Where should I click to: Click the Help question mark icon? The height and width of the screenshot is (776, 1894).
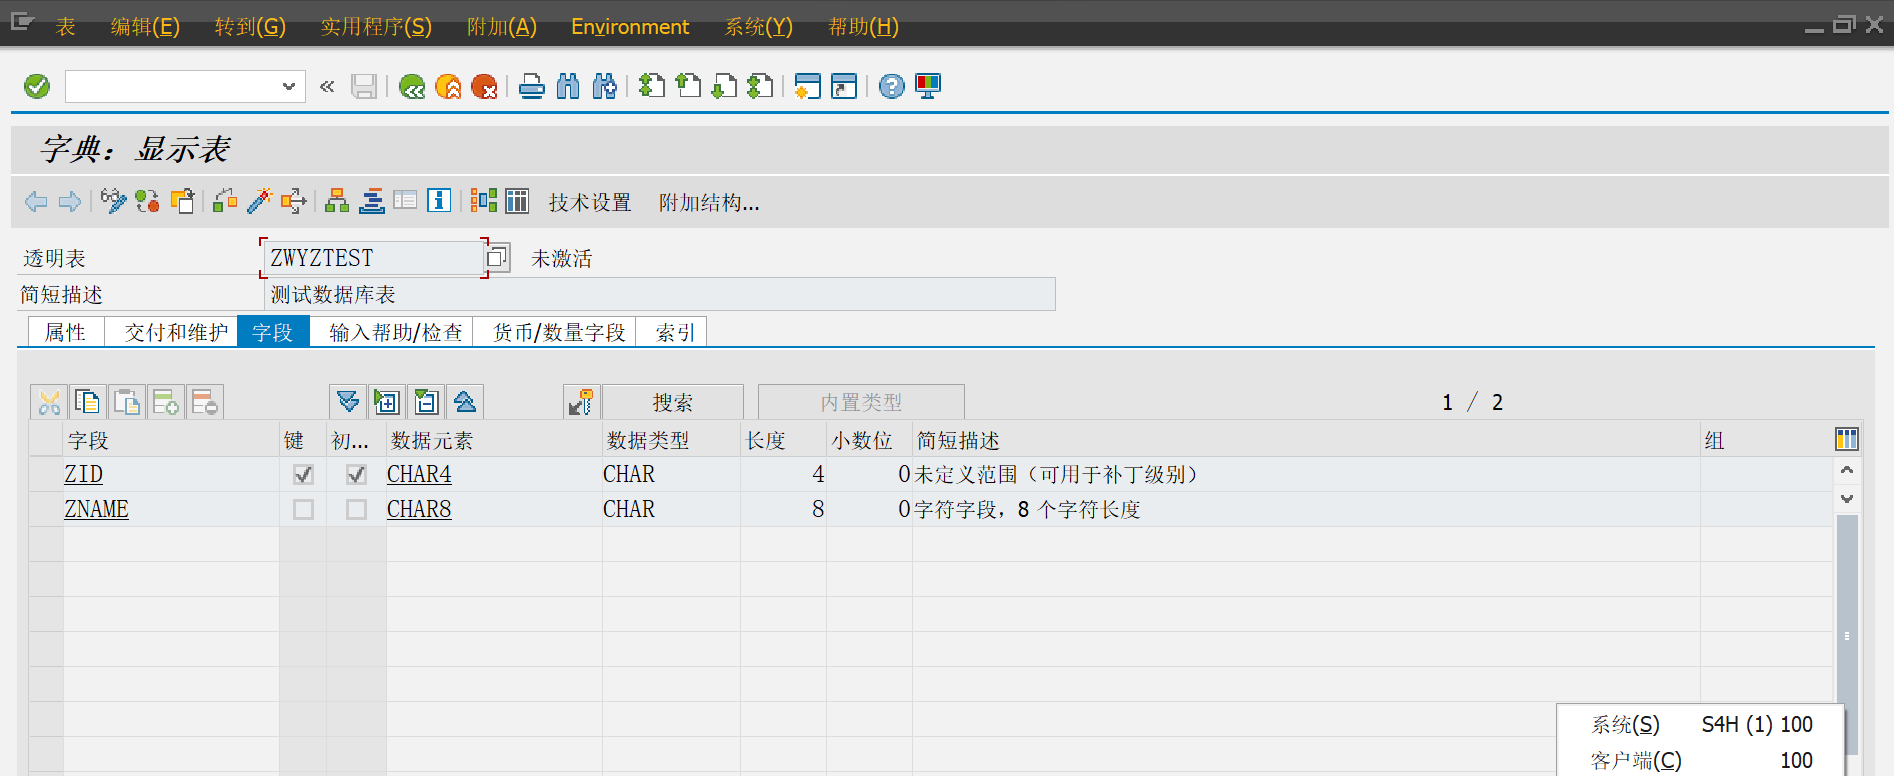point(891,87)
